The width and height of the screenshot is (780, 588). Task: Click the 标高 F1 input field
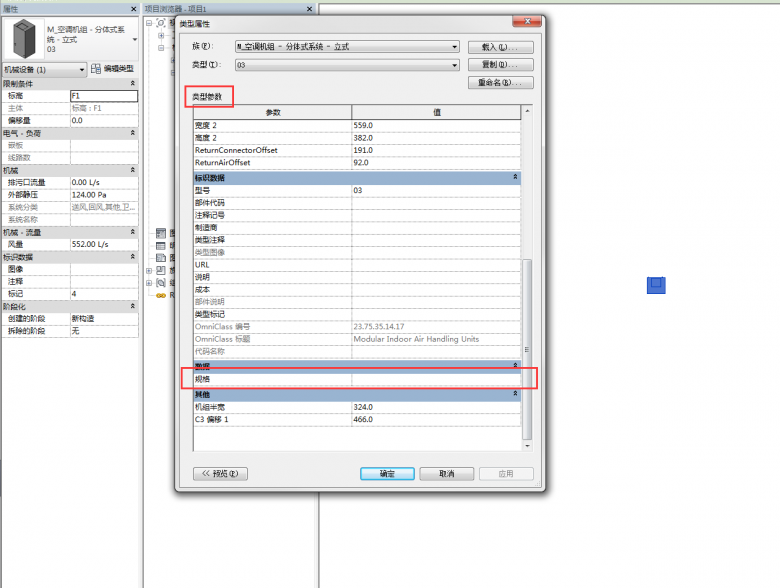coord(97,96)
